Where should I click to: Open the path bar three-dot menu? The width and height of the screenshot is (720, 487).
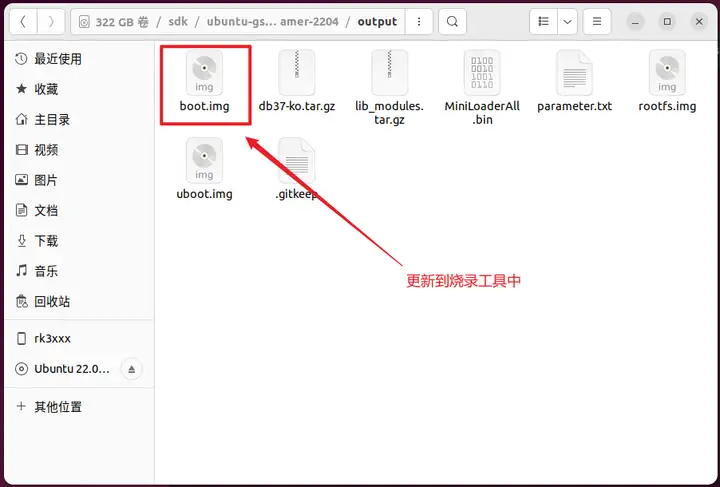(419, 22)
